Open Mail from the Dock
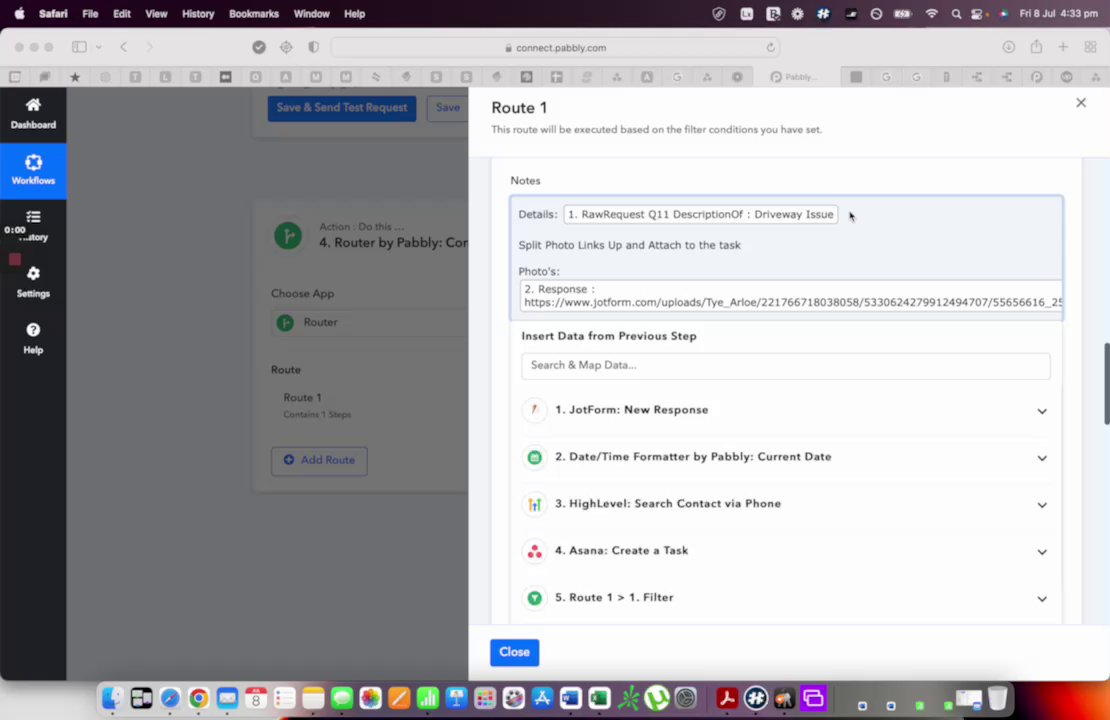 click(227, 699)
